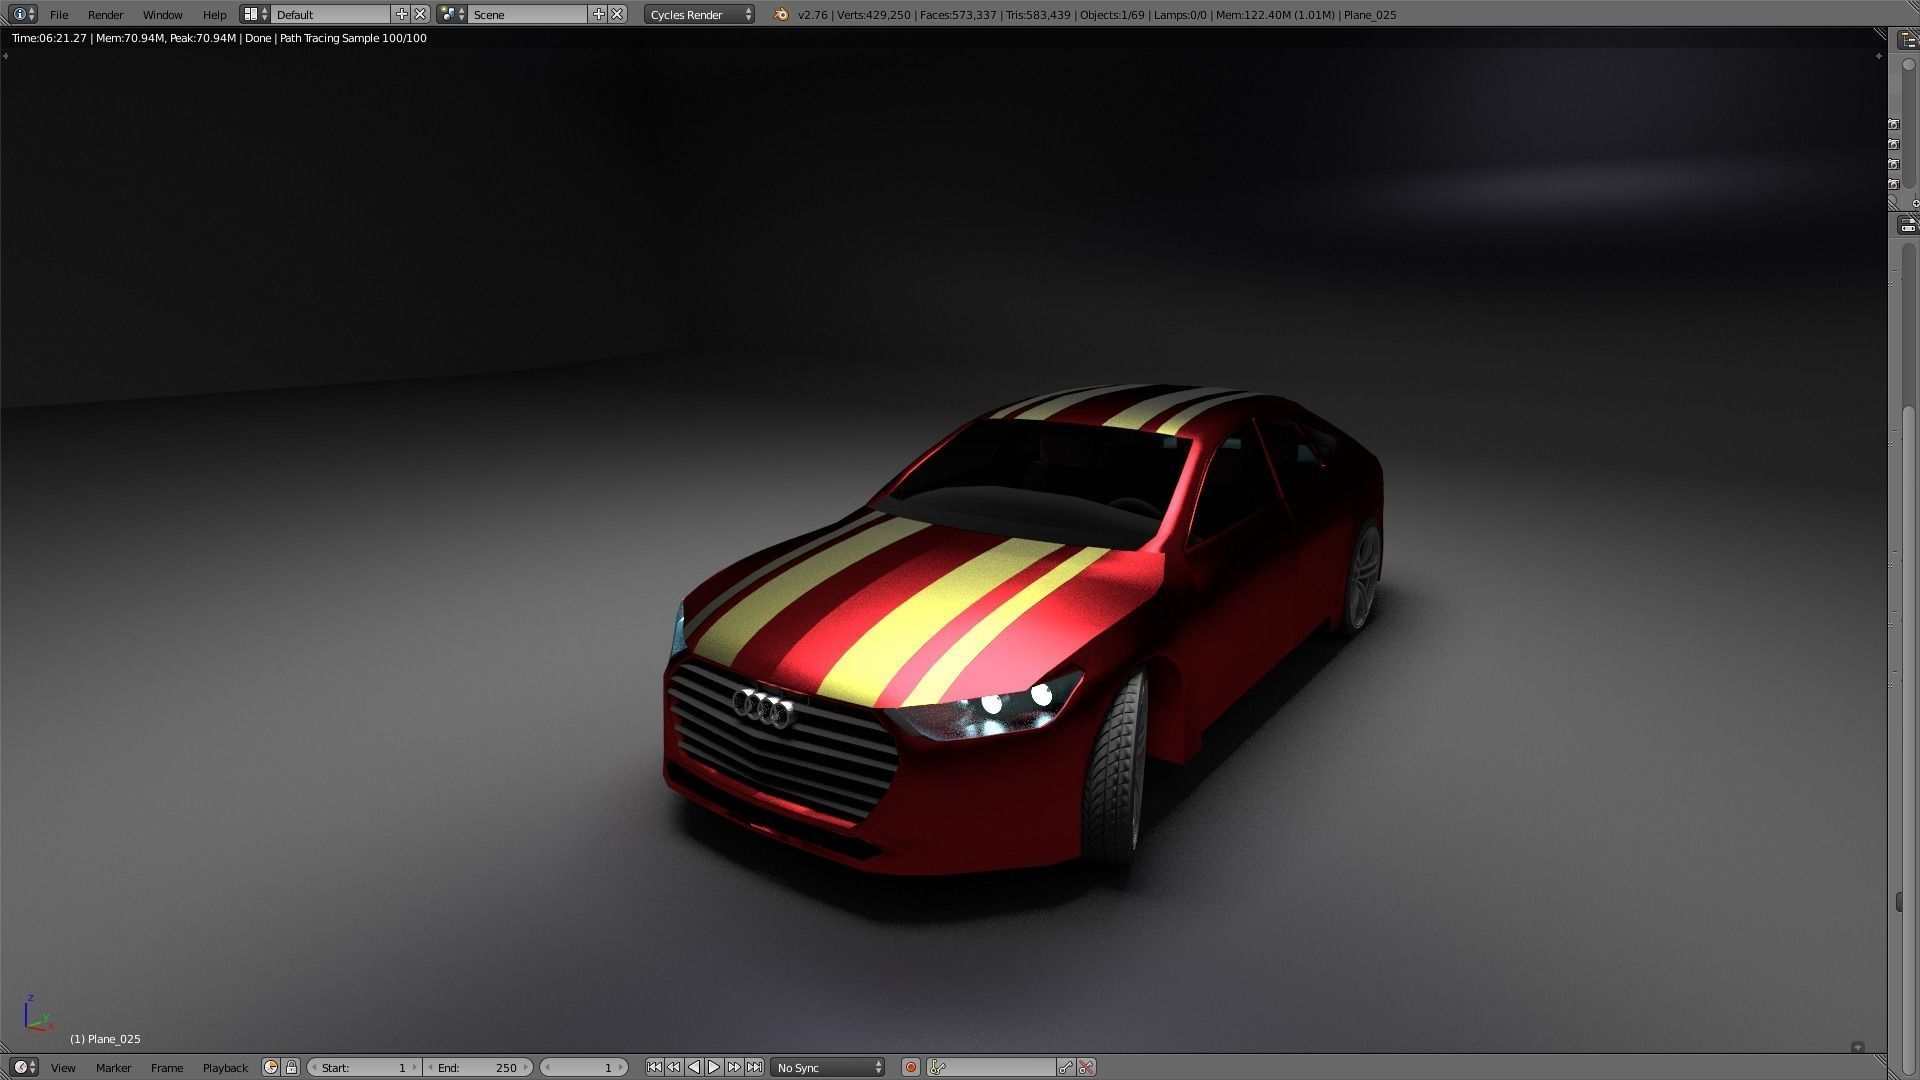The image size is (1920, 1080).
Task: Click the active keying set field
Action: (991, 1067)
